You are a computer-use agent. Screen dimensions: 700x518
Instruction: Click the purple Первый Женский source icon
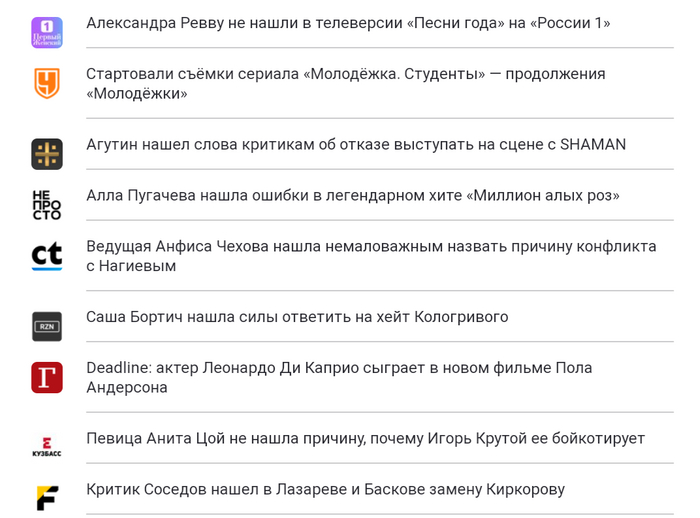click(x=47, y=32)
